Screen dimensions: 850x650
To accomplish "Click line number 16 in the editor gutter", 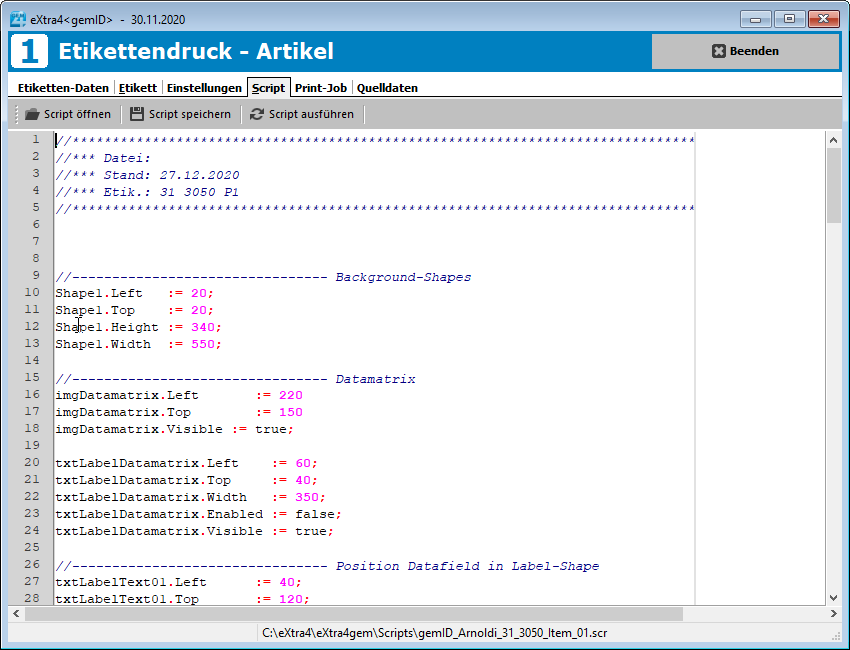I will [32, 394].
